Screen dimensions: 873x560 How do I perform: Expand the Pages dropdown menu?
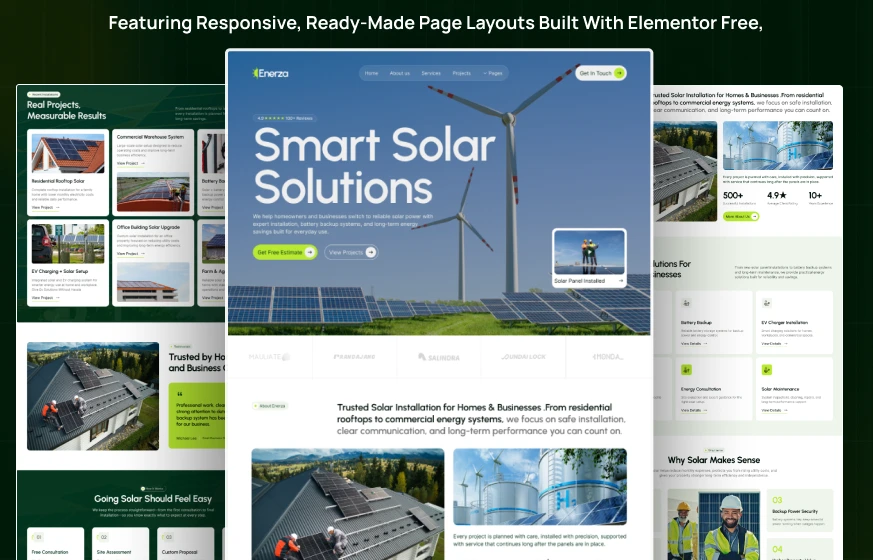493,73
